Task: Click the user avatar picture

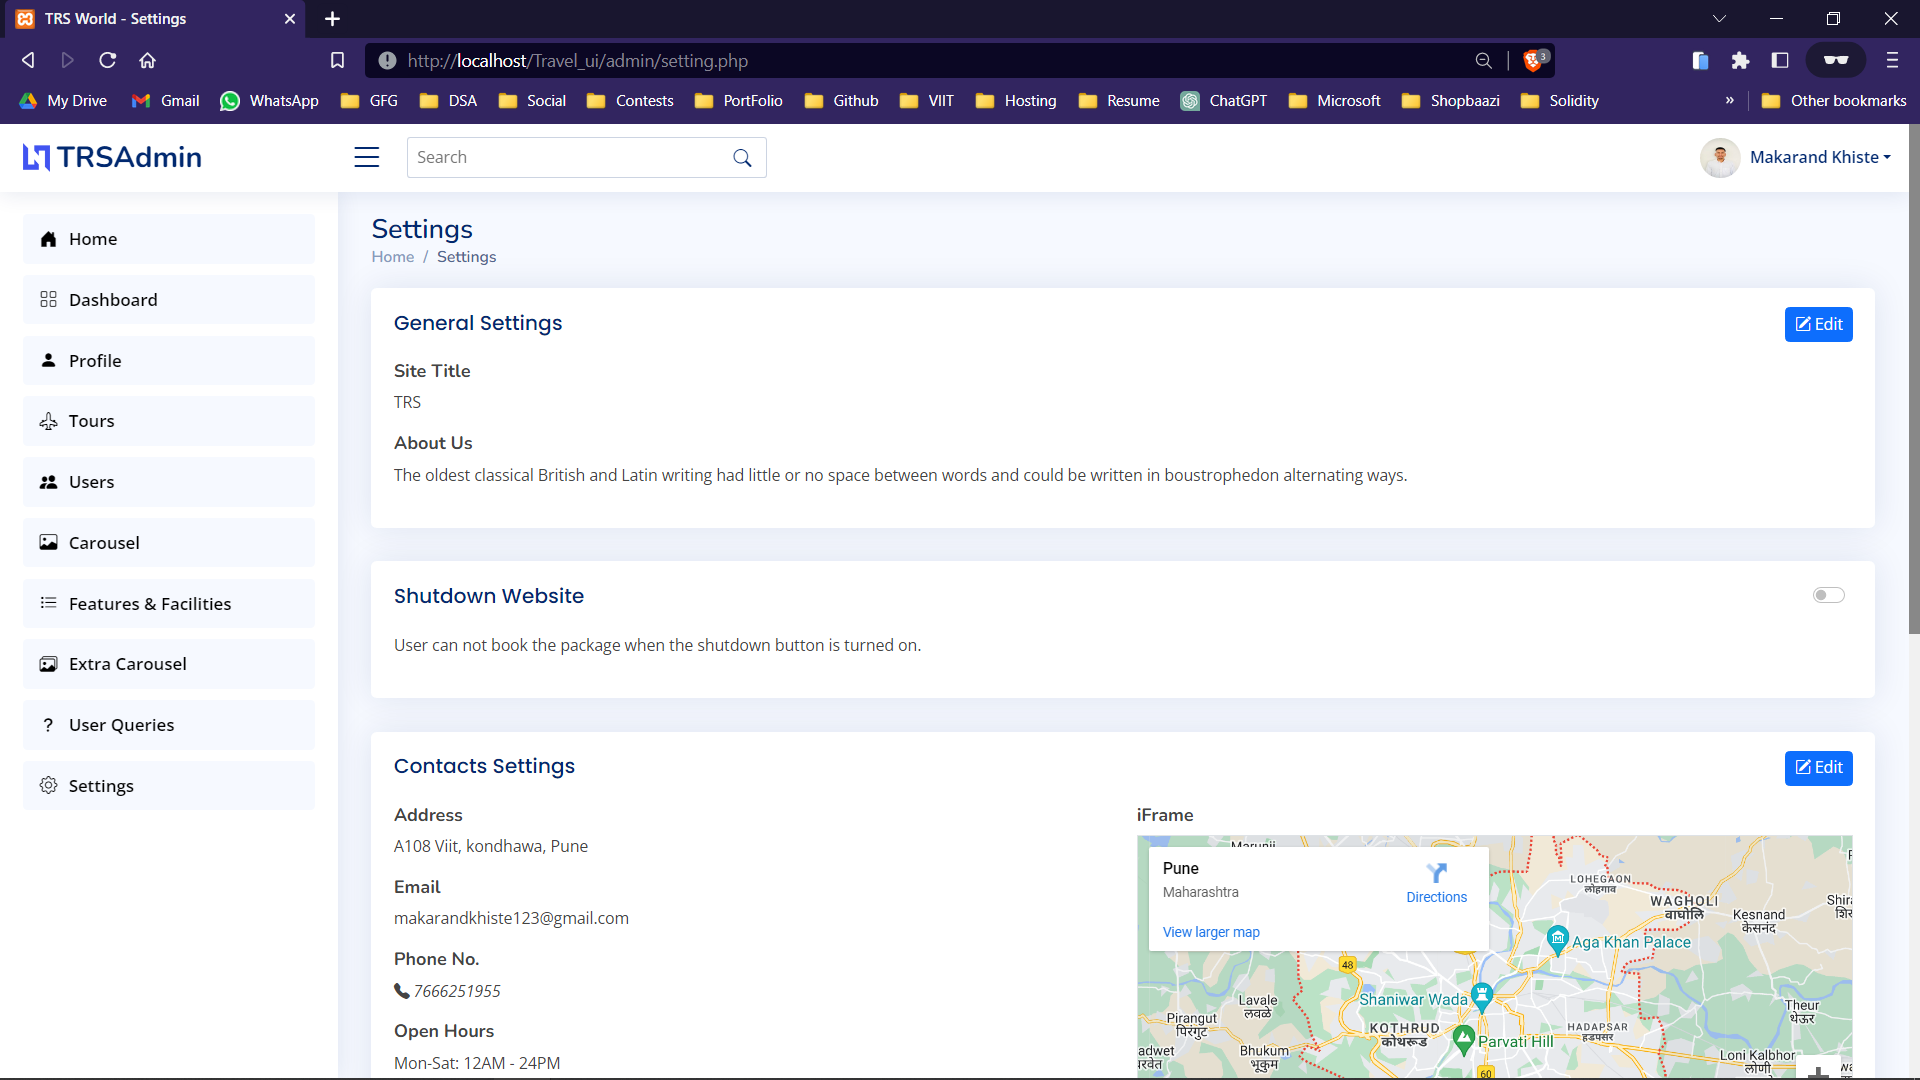Action: point(1720,157)
